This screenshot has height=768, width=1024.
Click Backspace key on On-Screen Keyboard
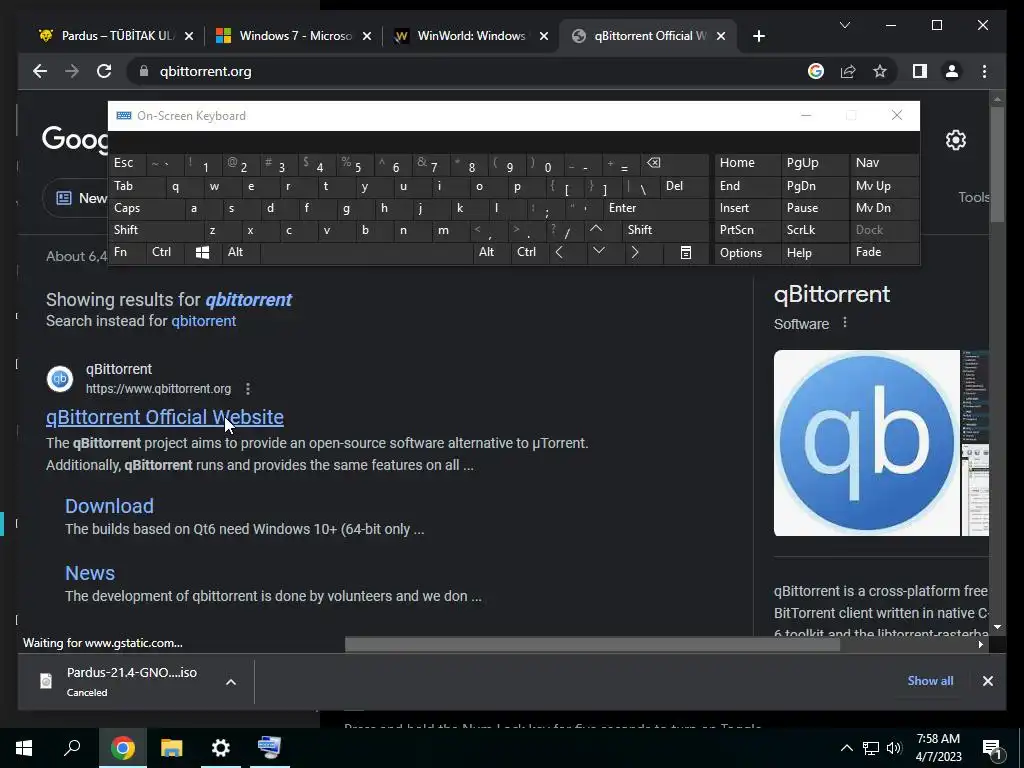click(x=653, y=163)
